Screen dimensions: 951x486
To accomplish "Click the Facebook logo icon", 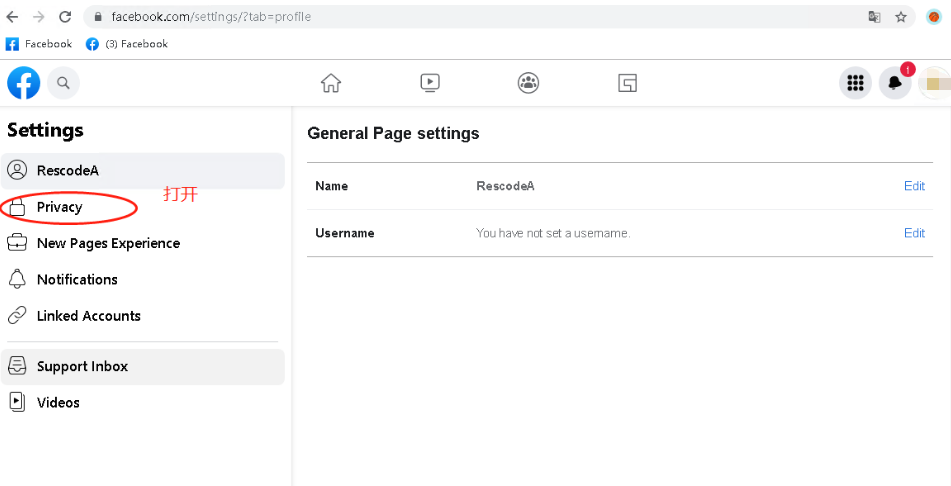I will pos(24,83).
